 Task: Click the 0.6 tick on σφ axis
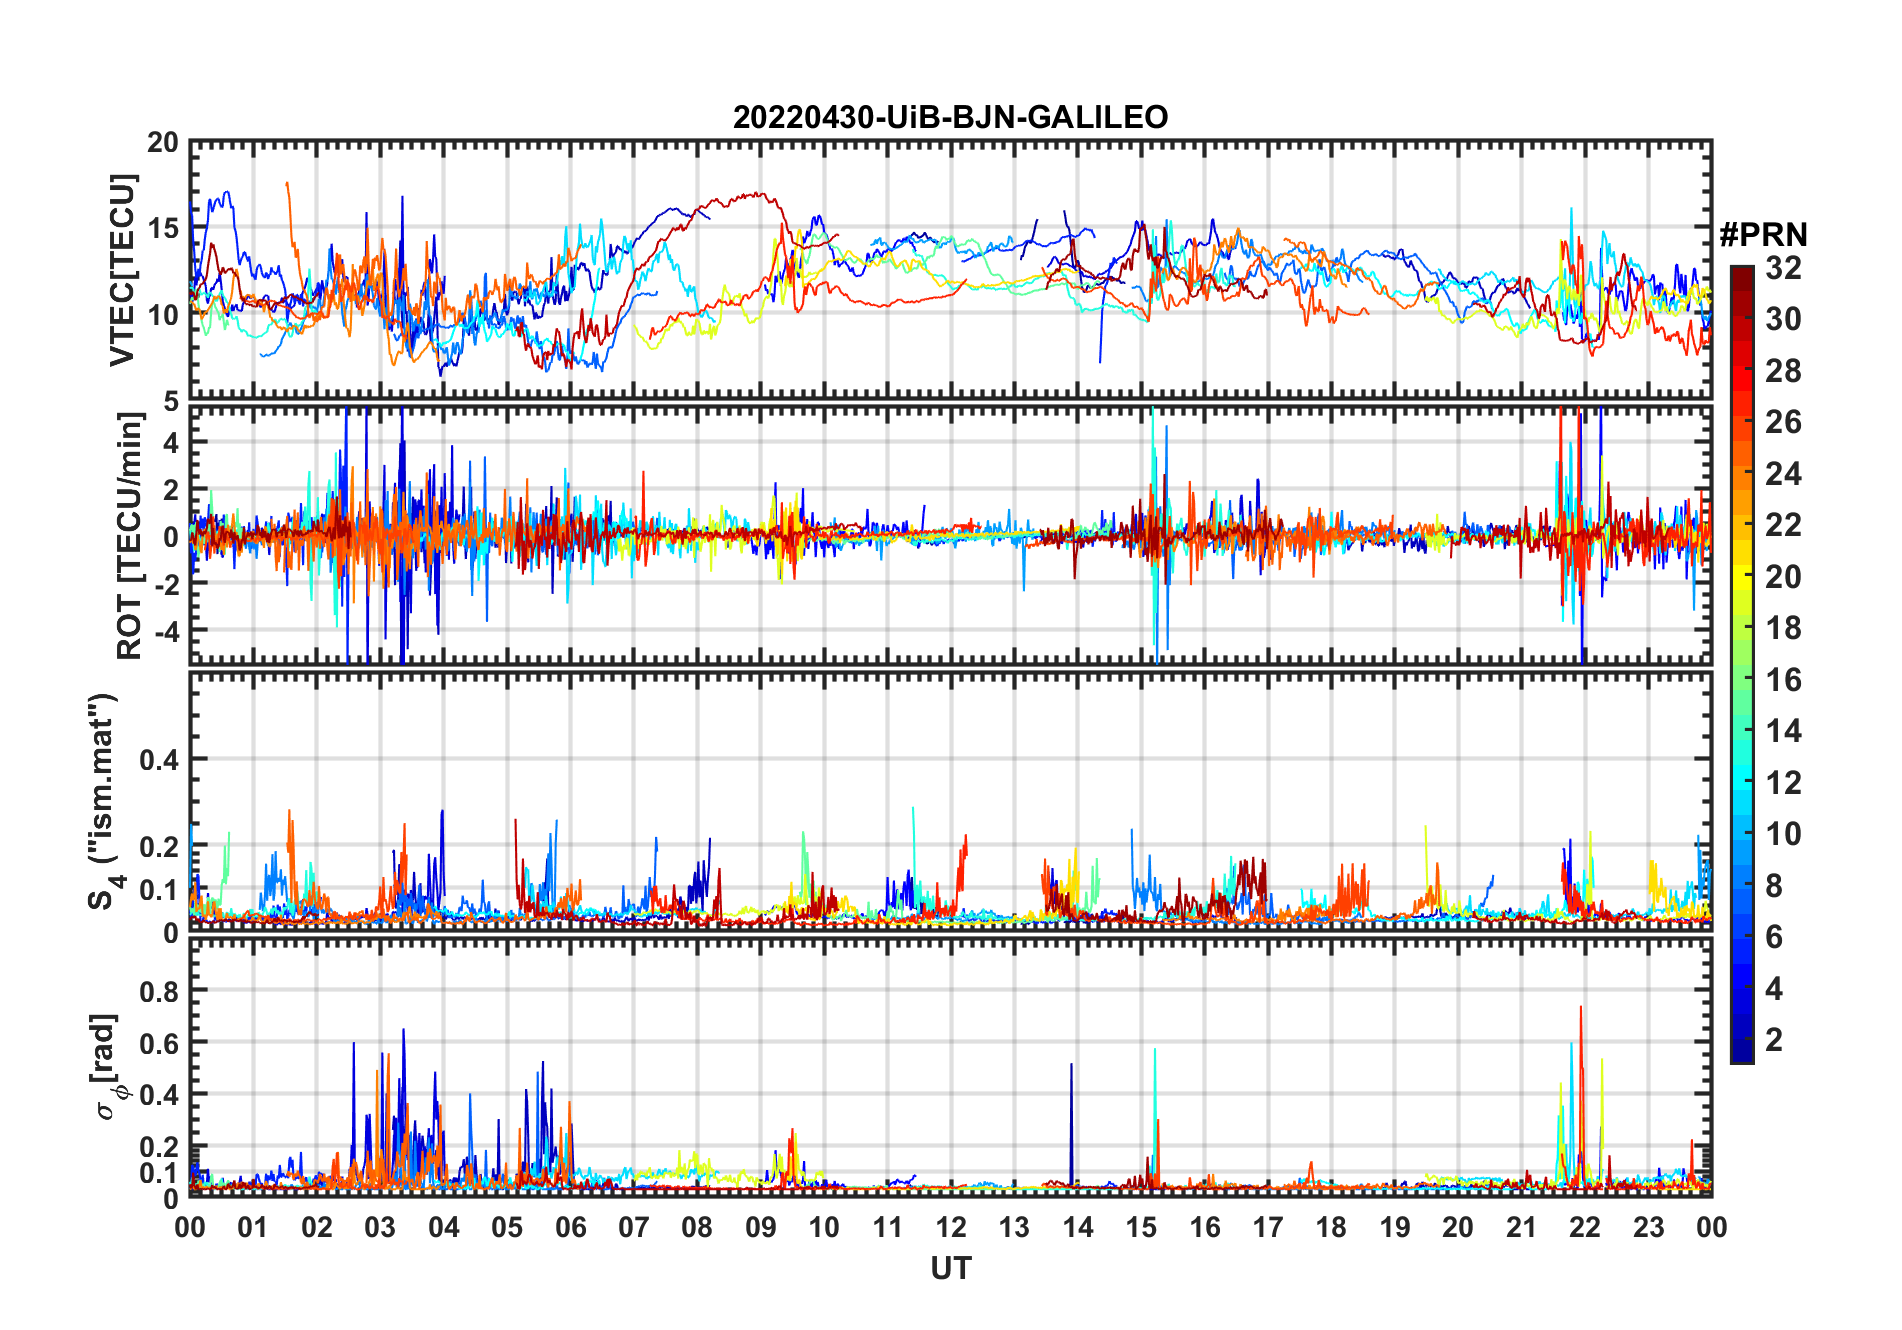[160, 1043]
